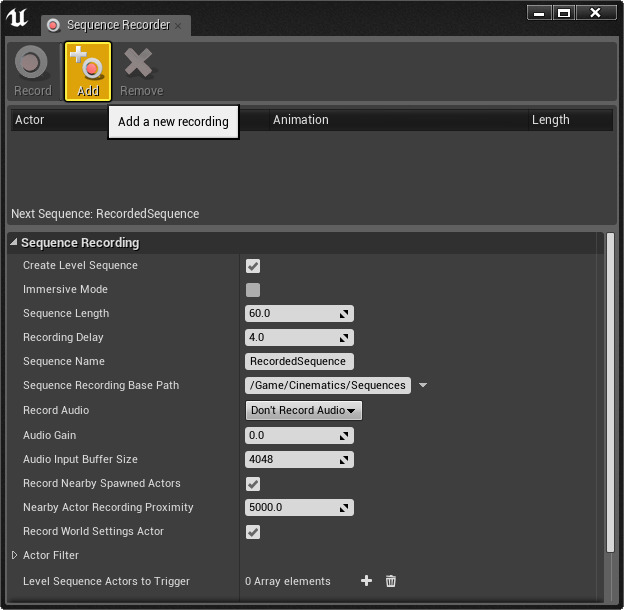Click the Unreal Engine logo icon
This screenshot has width=624, height=610.
click(x=17, y=18)
